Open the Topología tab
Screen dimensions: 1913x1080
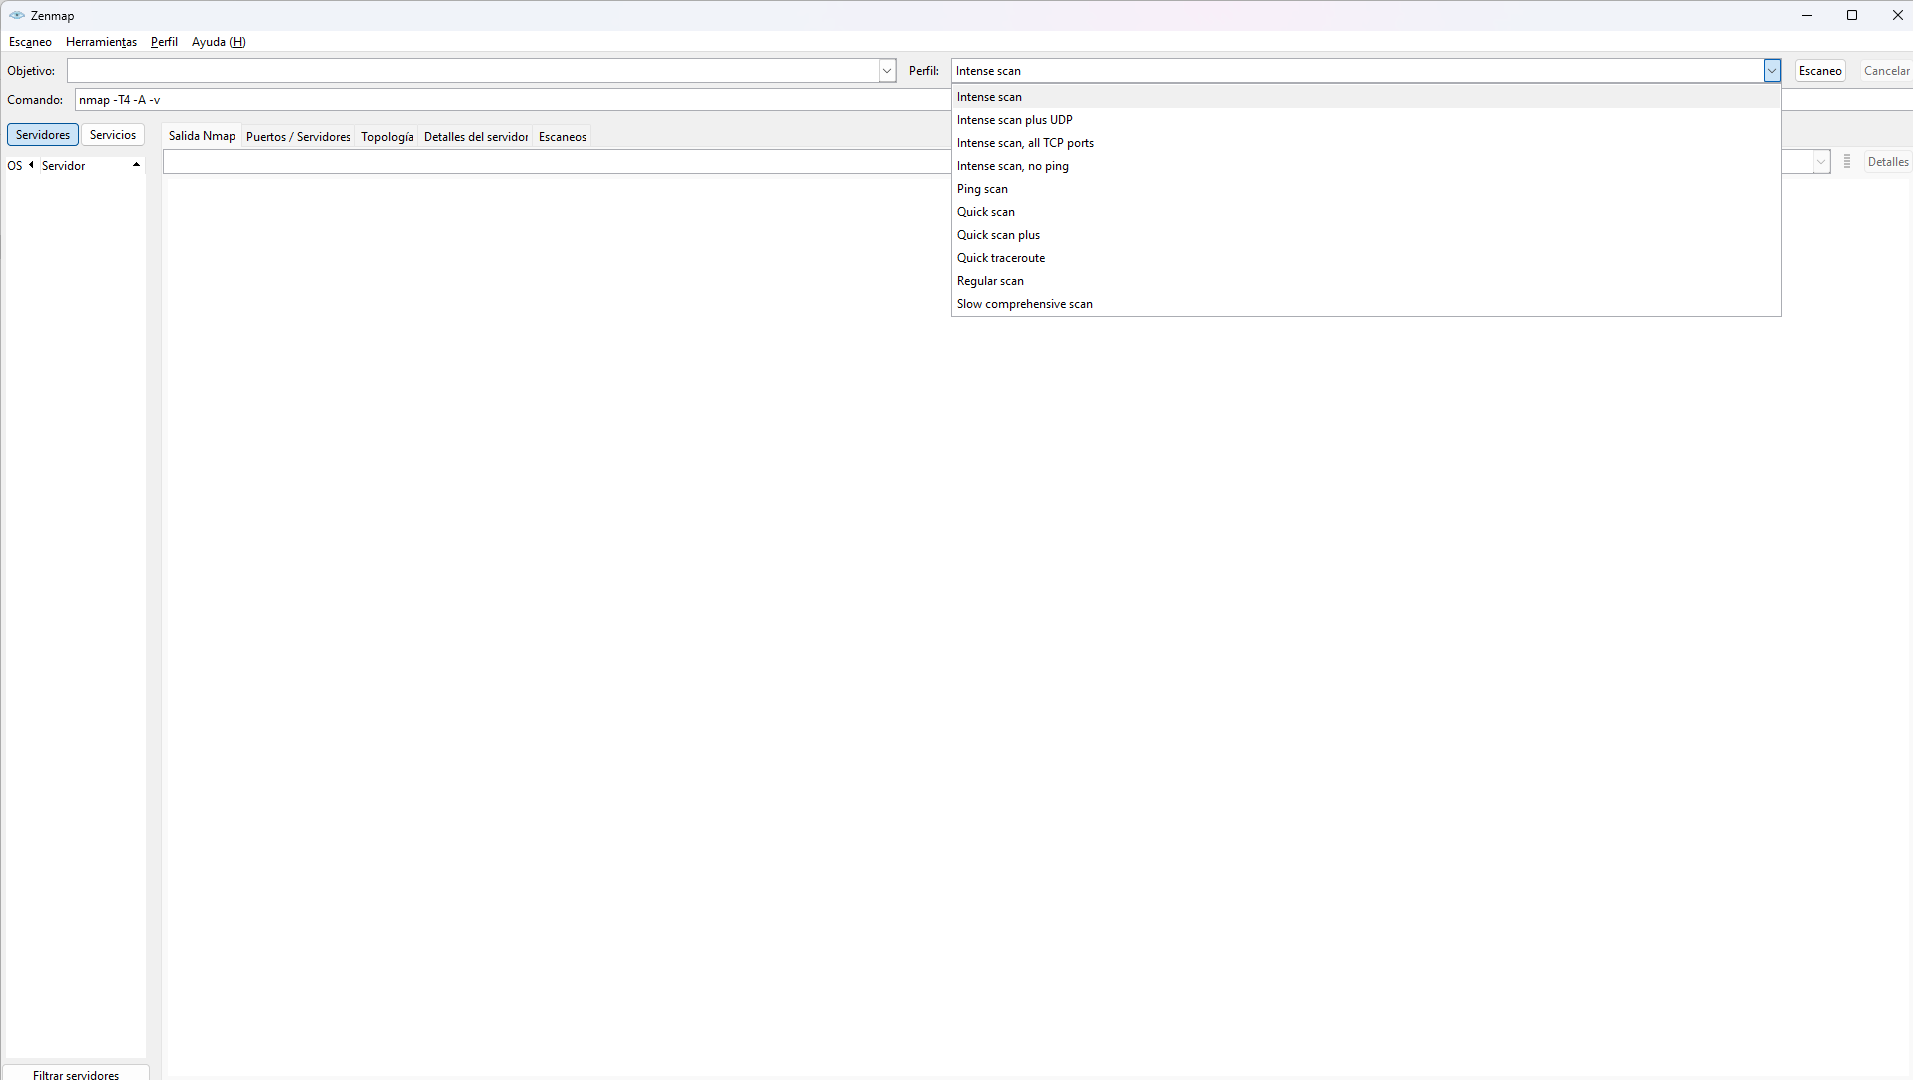pyautogui.click(x=387, y=137)
